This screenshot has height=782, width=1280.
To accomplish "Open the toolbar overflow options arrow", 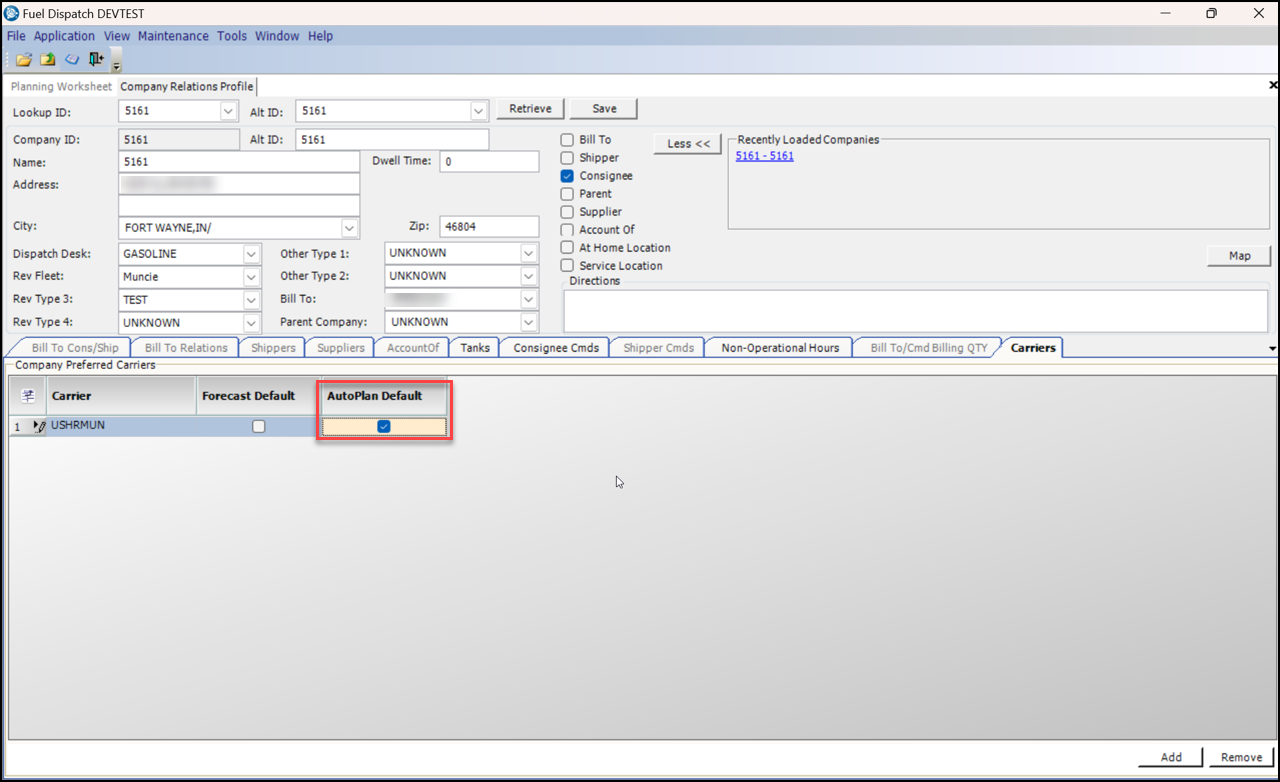I will (116, 66).
